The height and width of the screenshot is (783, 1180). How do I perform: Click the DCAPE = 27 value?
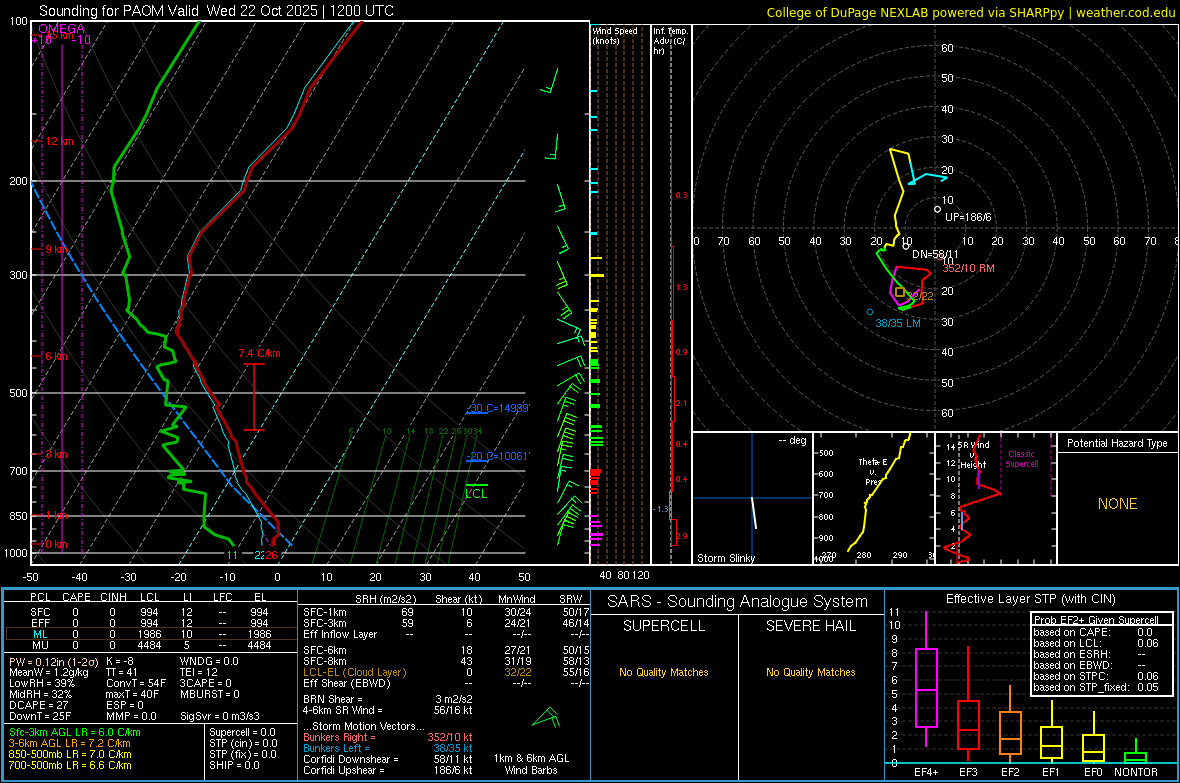[39, 705]
